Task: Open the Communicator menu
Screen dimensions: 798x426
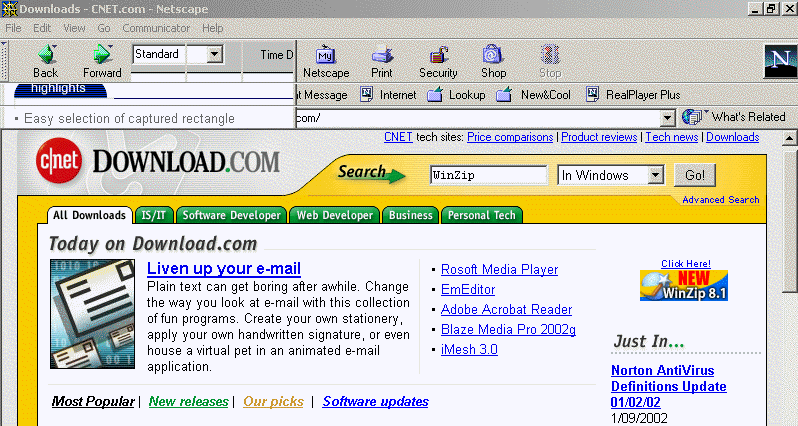Action: pyautogui.click(x=156, y=28)
